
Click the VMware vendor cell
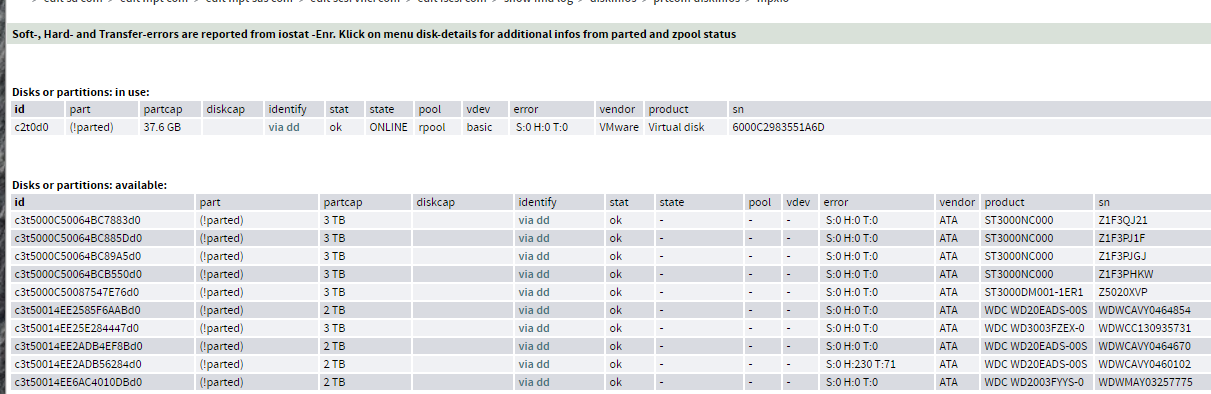[619, 128]
